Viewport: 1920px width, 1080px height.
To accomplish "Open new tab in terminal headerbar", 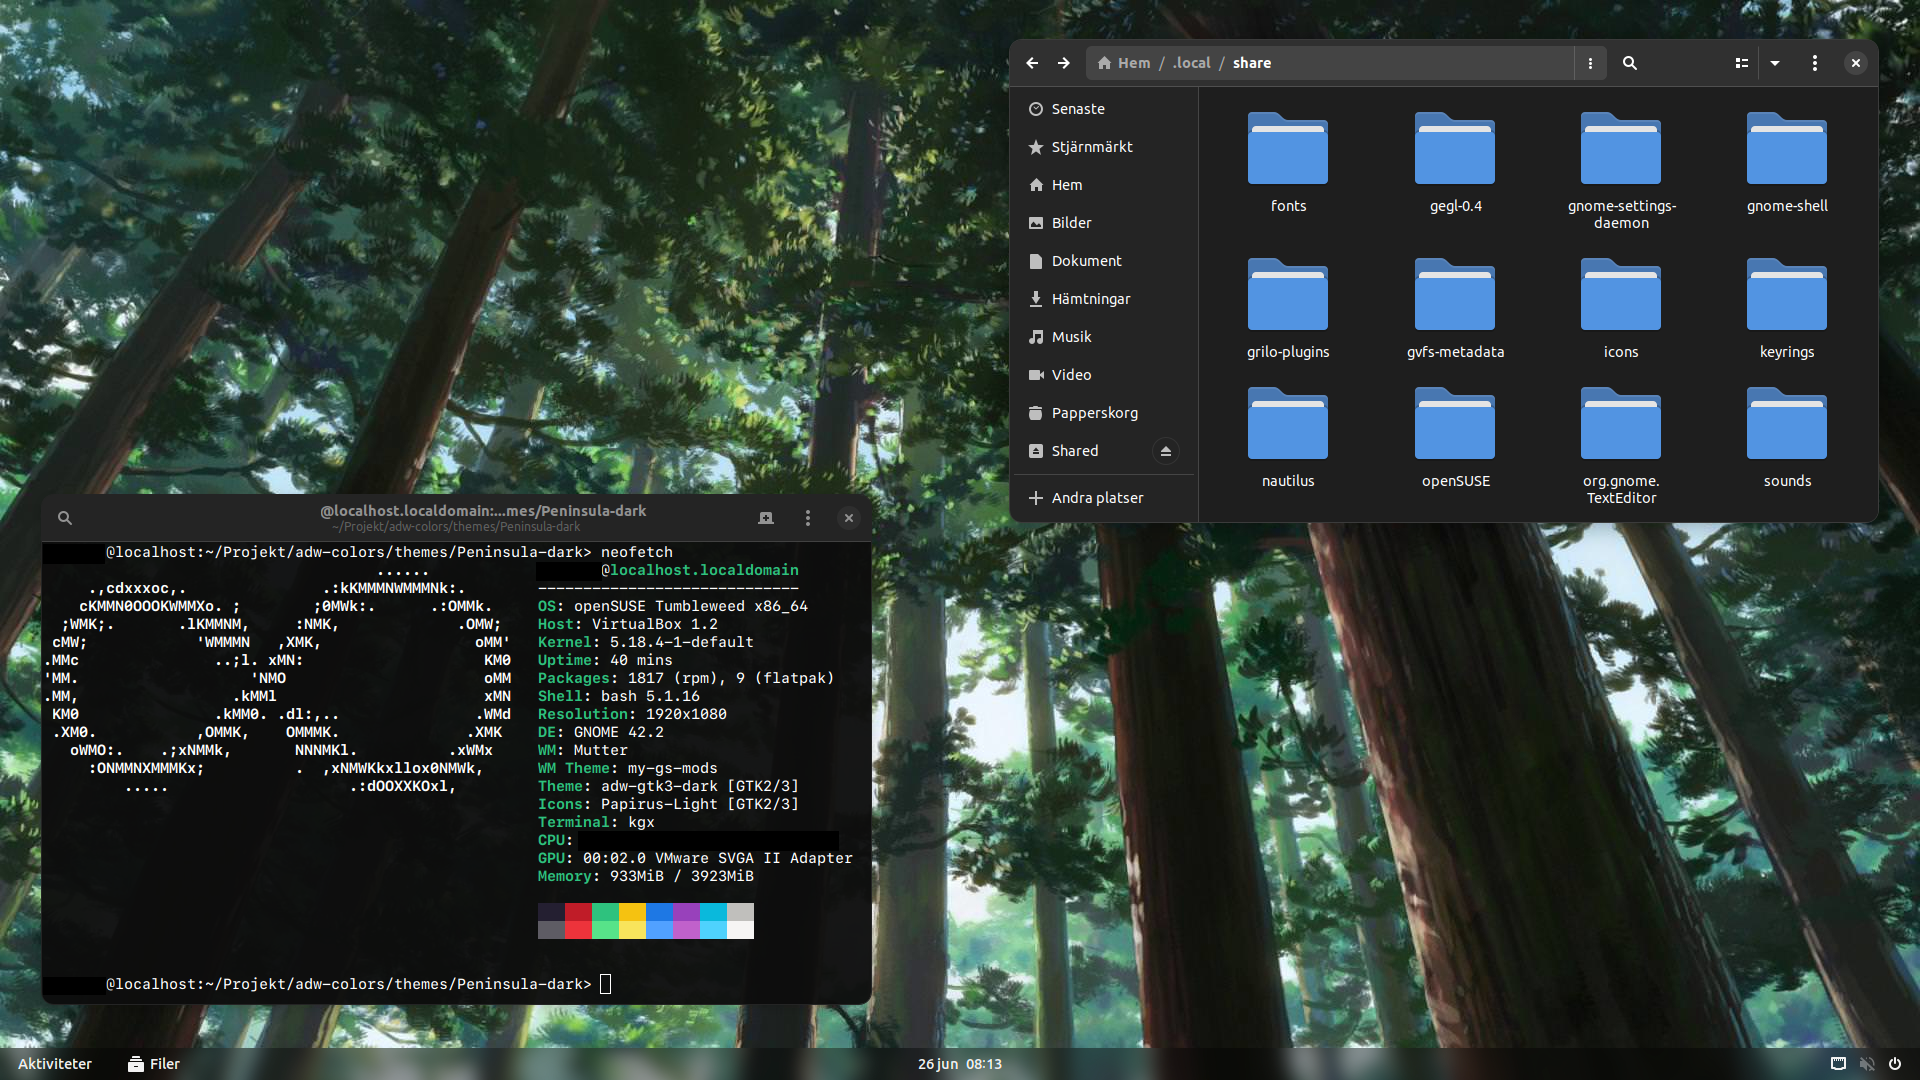I will pyautogui.click(x=766, y=518).
